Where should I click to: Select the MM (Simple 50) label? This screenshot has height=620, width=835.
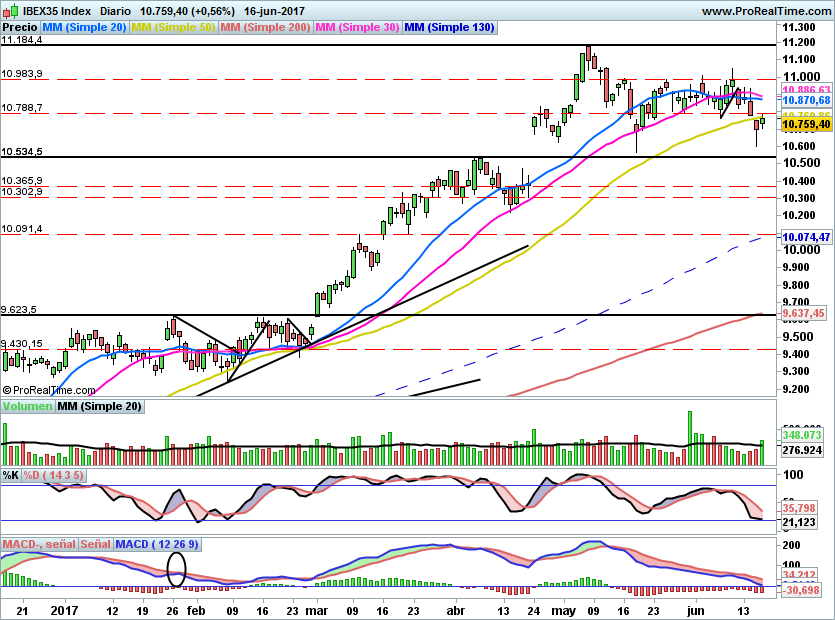(173, 27)
